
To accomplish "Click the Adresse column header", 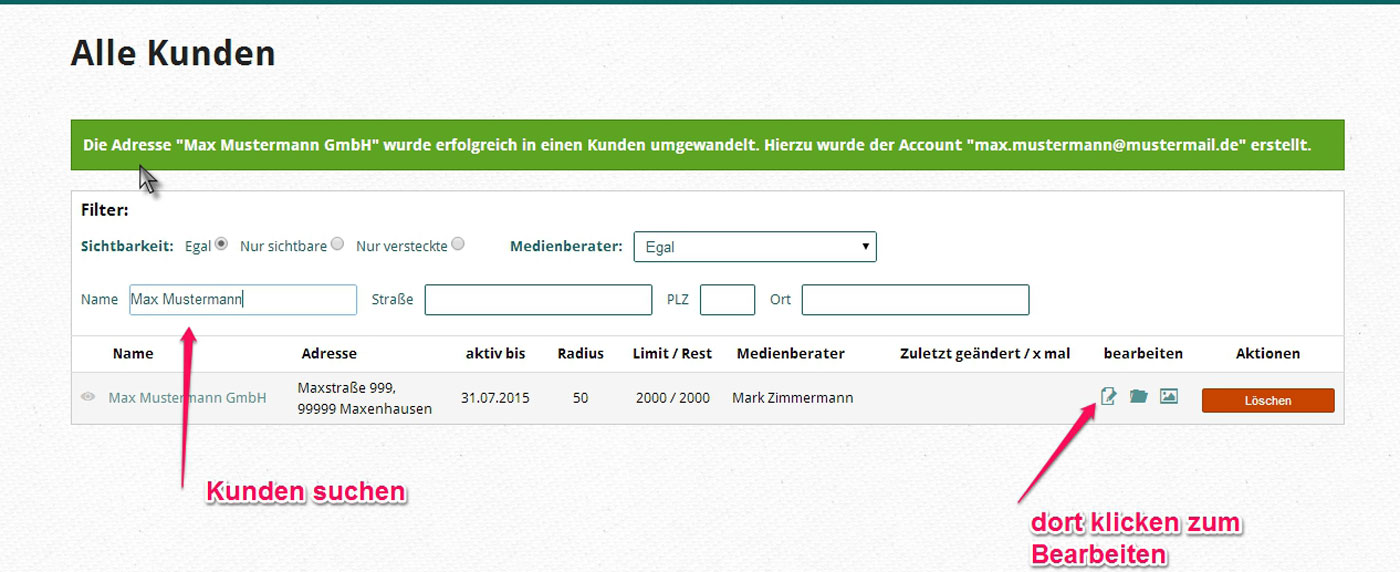I will click(x=329, y=353).
